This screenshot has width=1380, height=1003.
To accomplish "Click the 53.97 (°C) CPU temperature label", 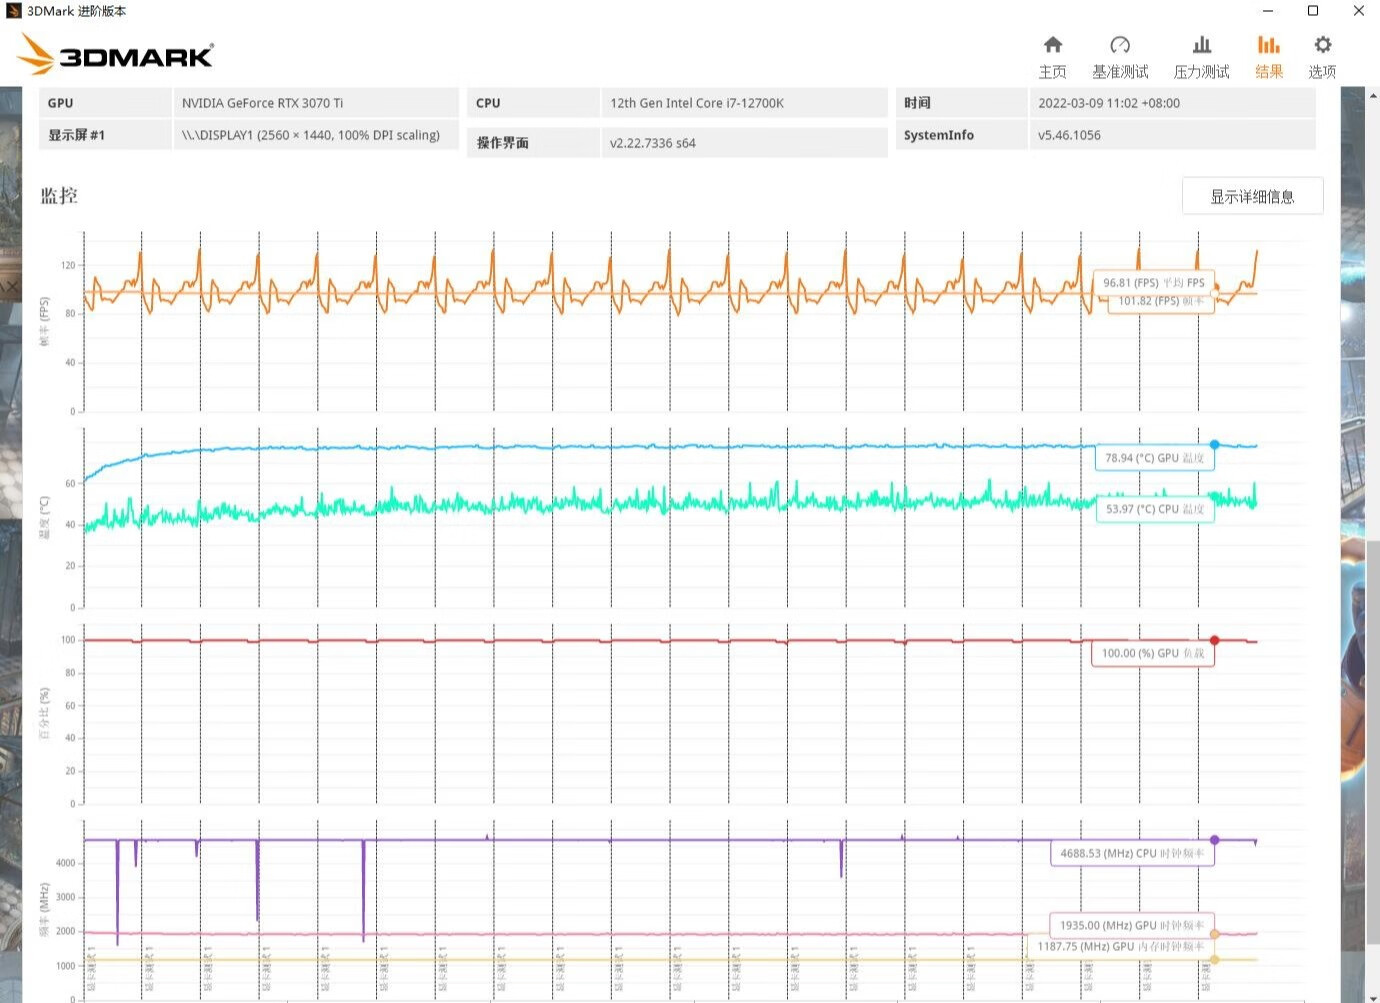I will point(1154,509).
